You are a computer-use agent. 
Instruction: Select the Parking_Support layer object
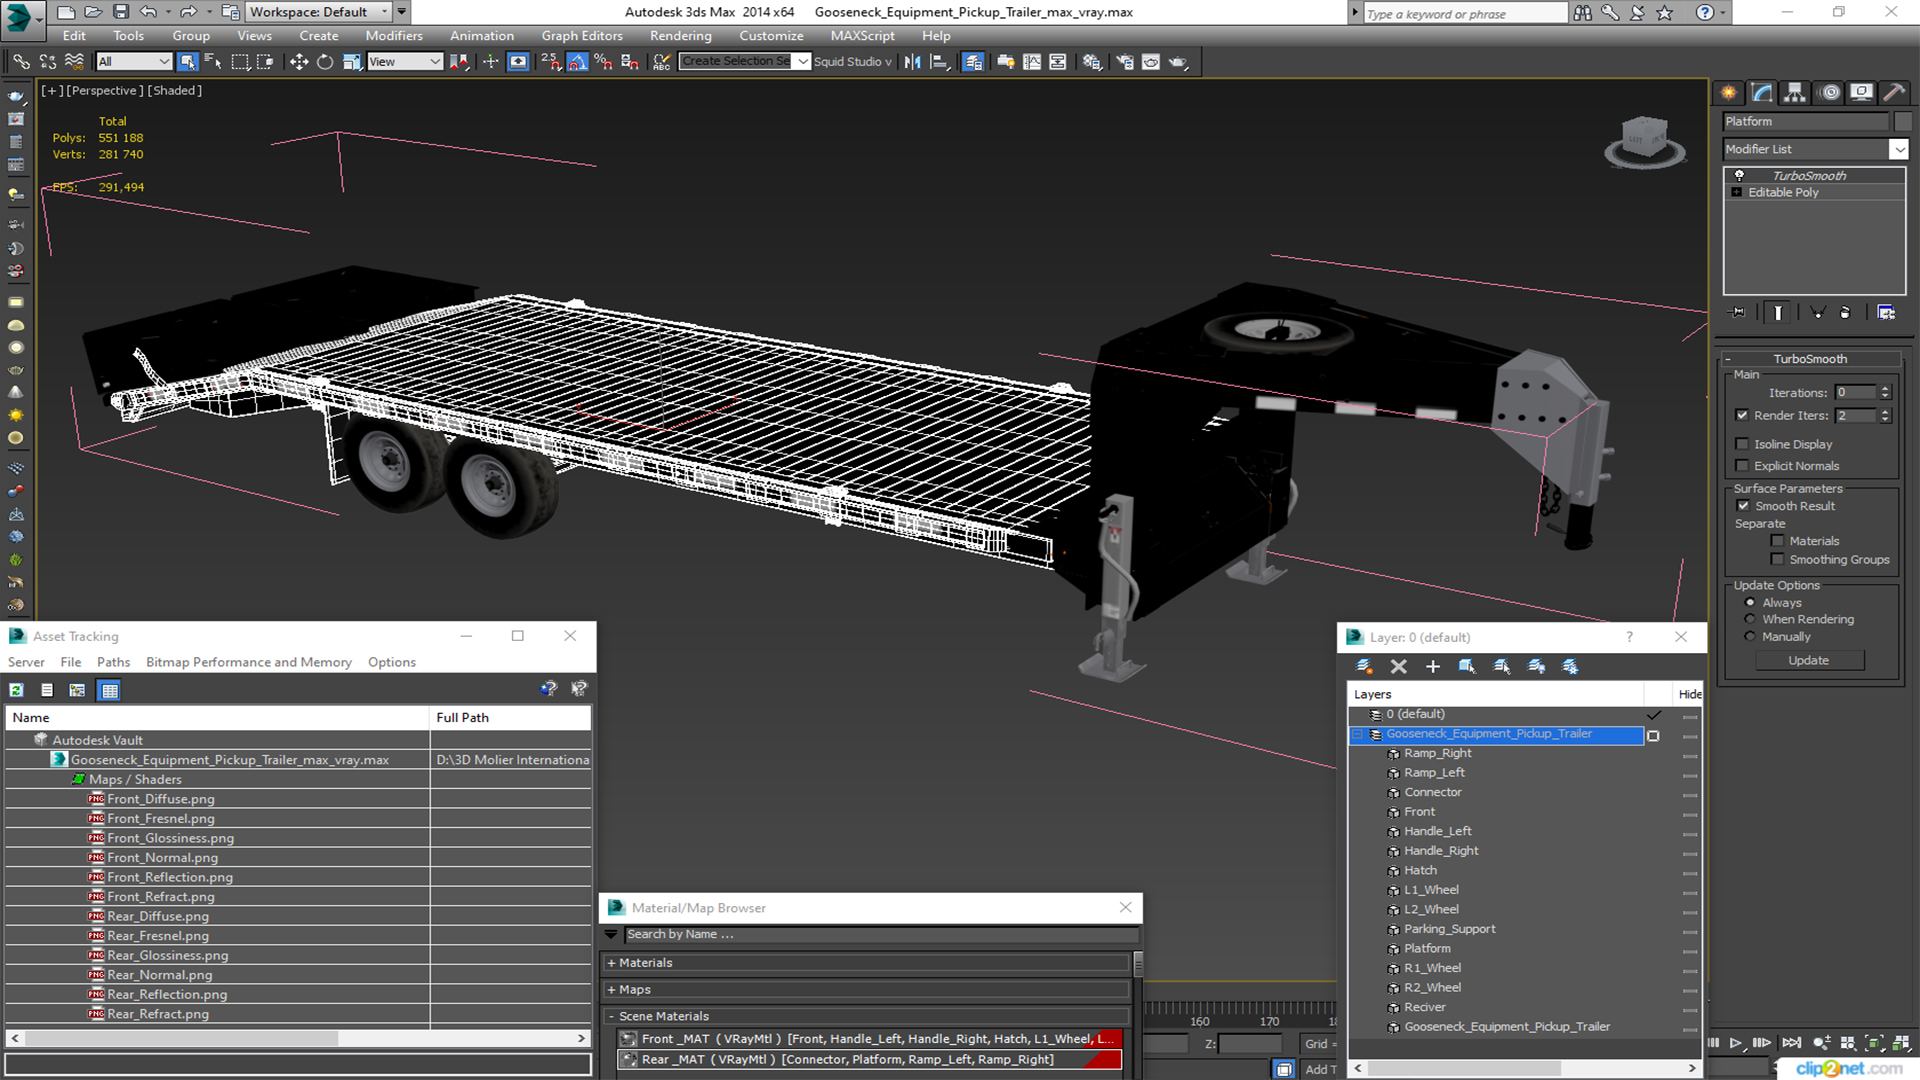1449,929
